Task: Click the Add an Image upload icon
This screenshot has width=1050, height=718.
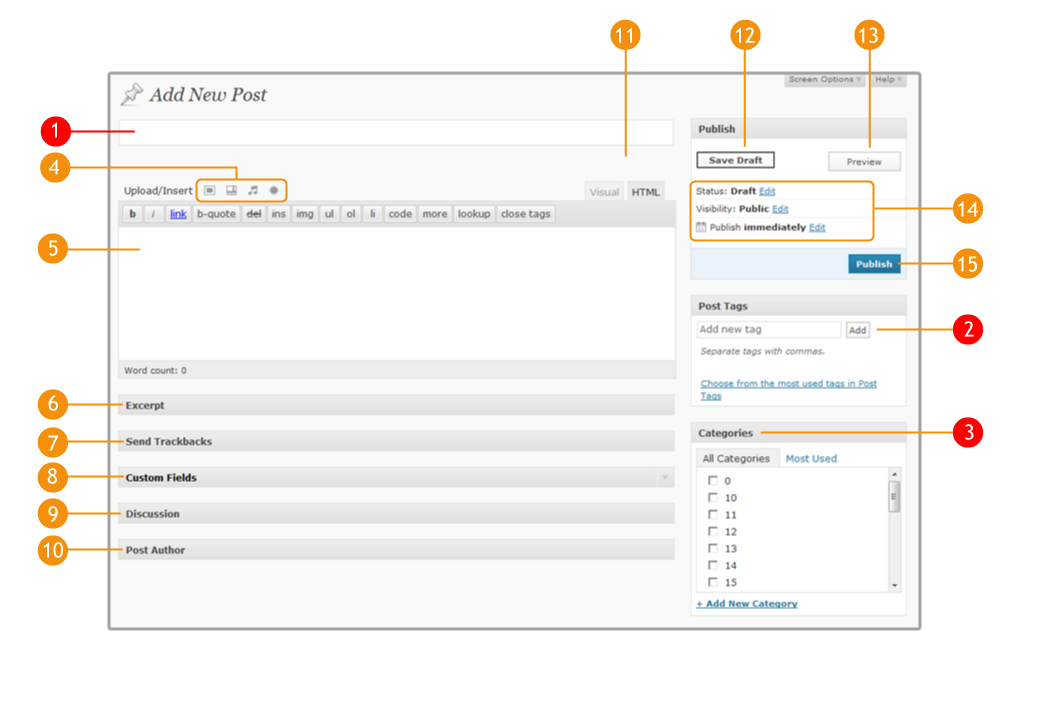Action: 210,190
